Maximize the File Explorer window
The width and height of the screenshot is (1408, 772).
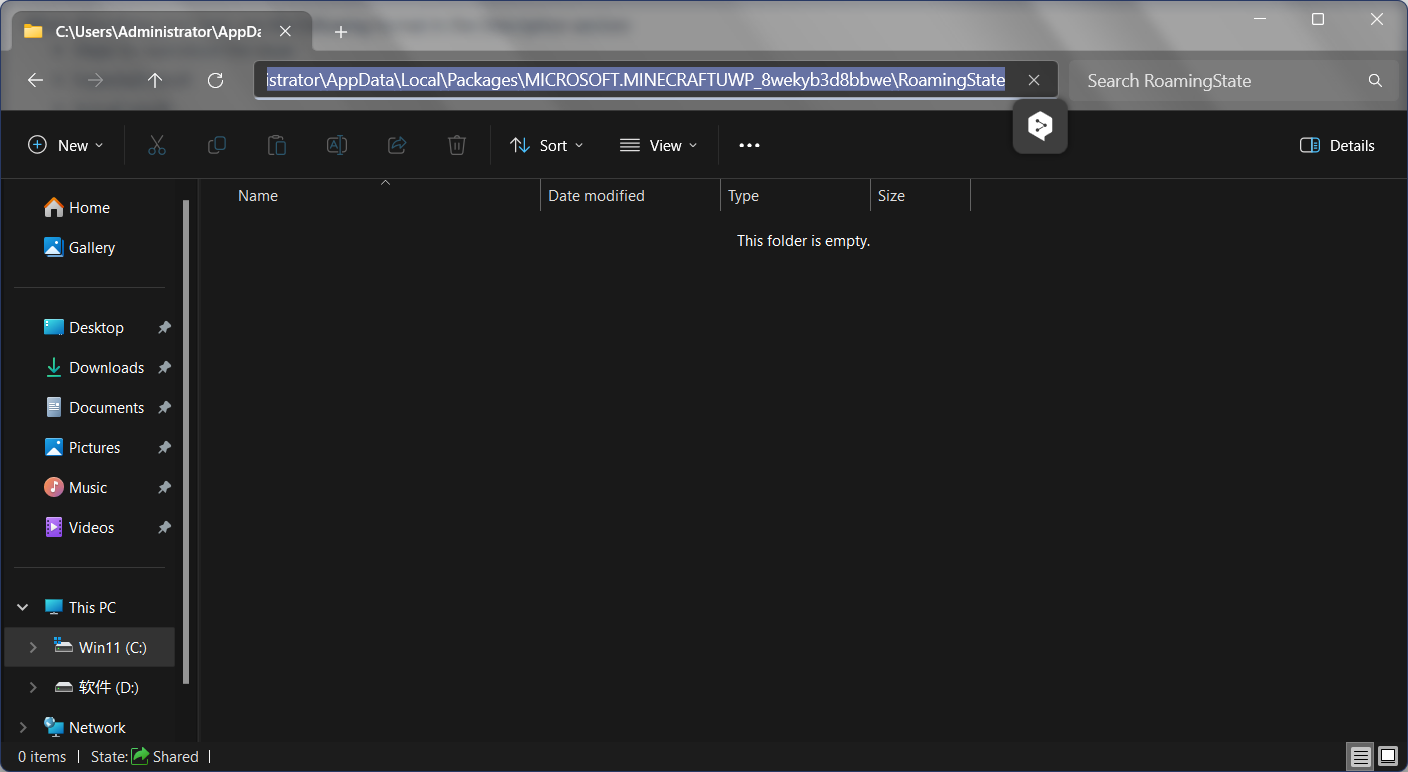1318,20
